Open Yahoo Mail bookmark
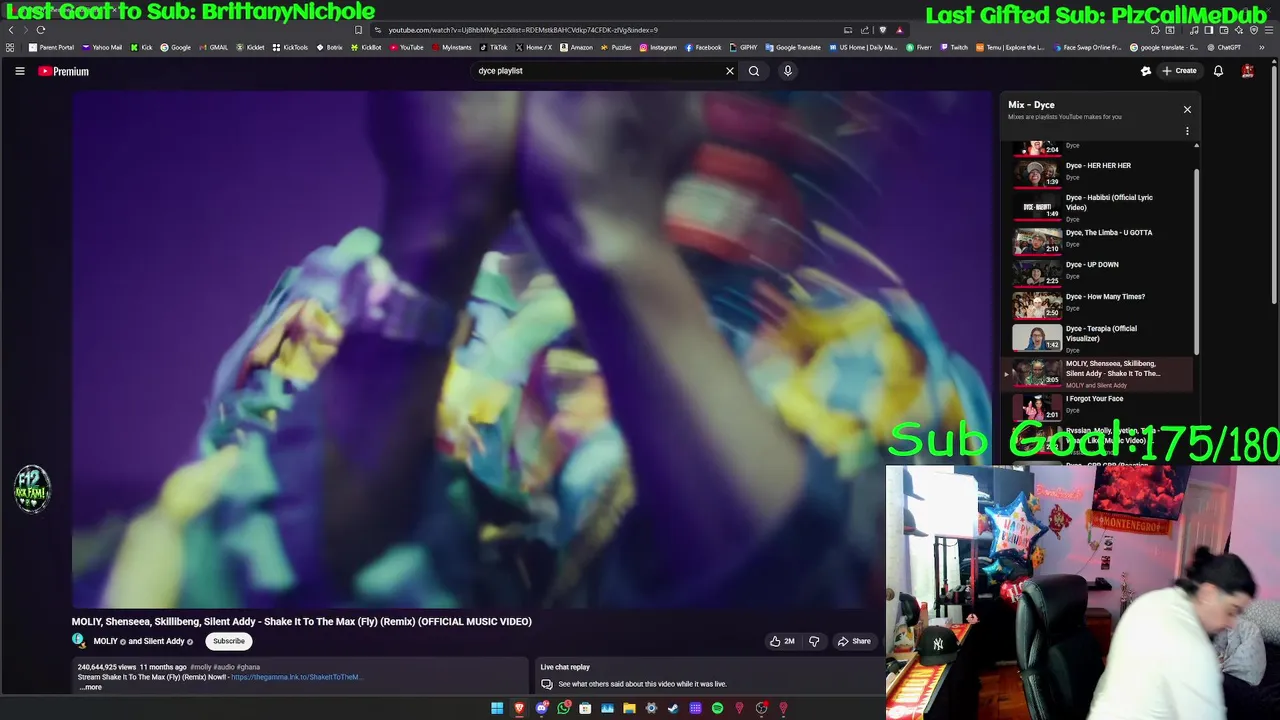 coord(102,47)
